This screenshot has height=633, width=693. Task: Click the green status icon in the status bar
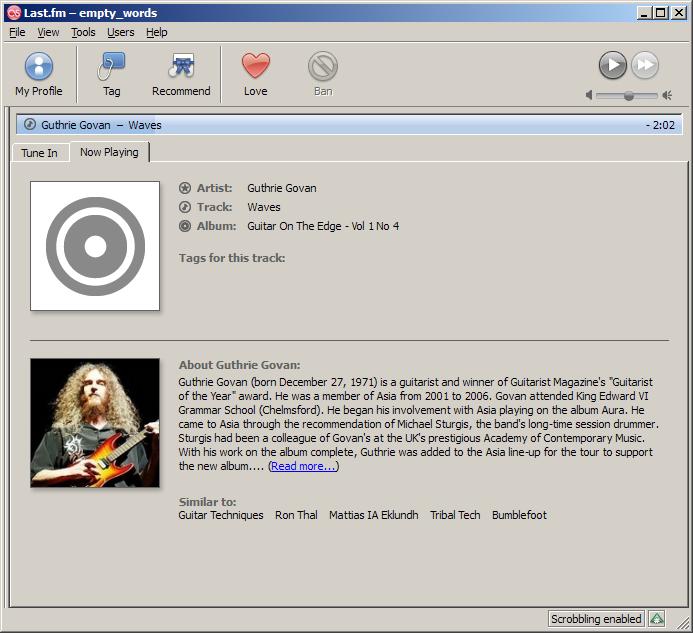(657, 619)
